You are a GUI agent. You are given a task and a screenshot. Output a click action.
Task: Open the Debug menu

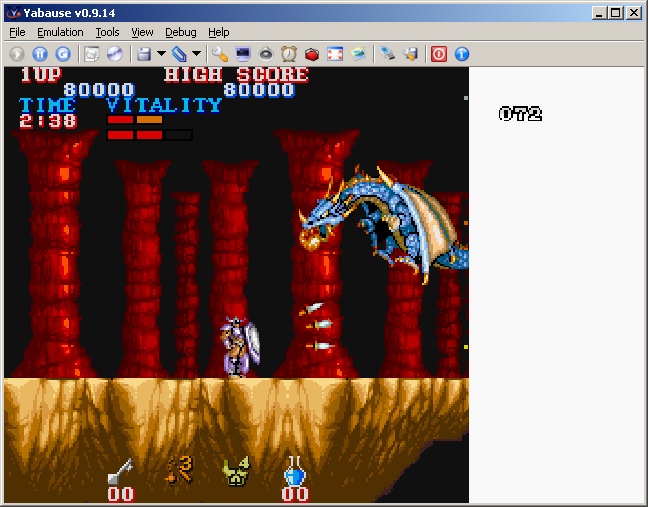[x=181, y=32]
